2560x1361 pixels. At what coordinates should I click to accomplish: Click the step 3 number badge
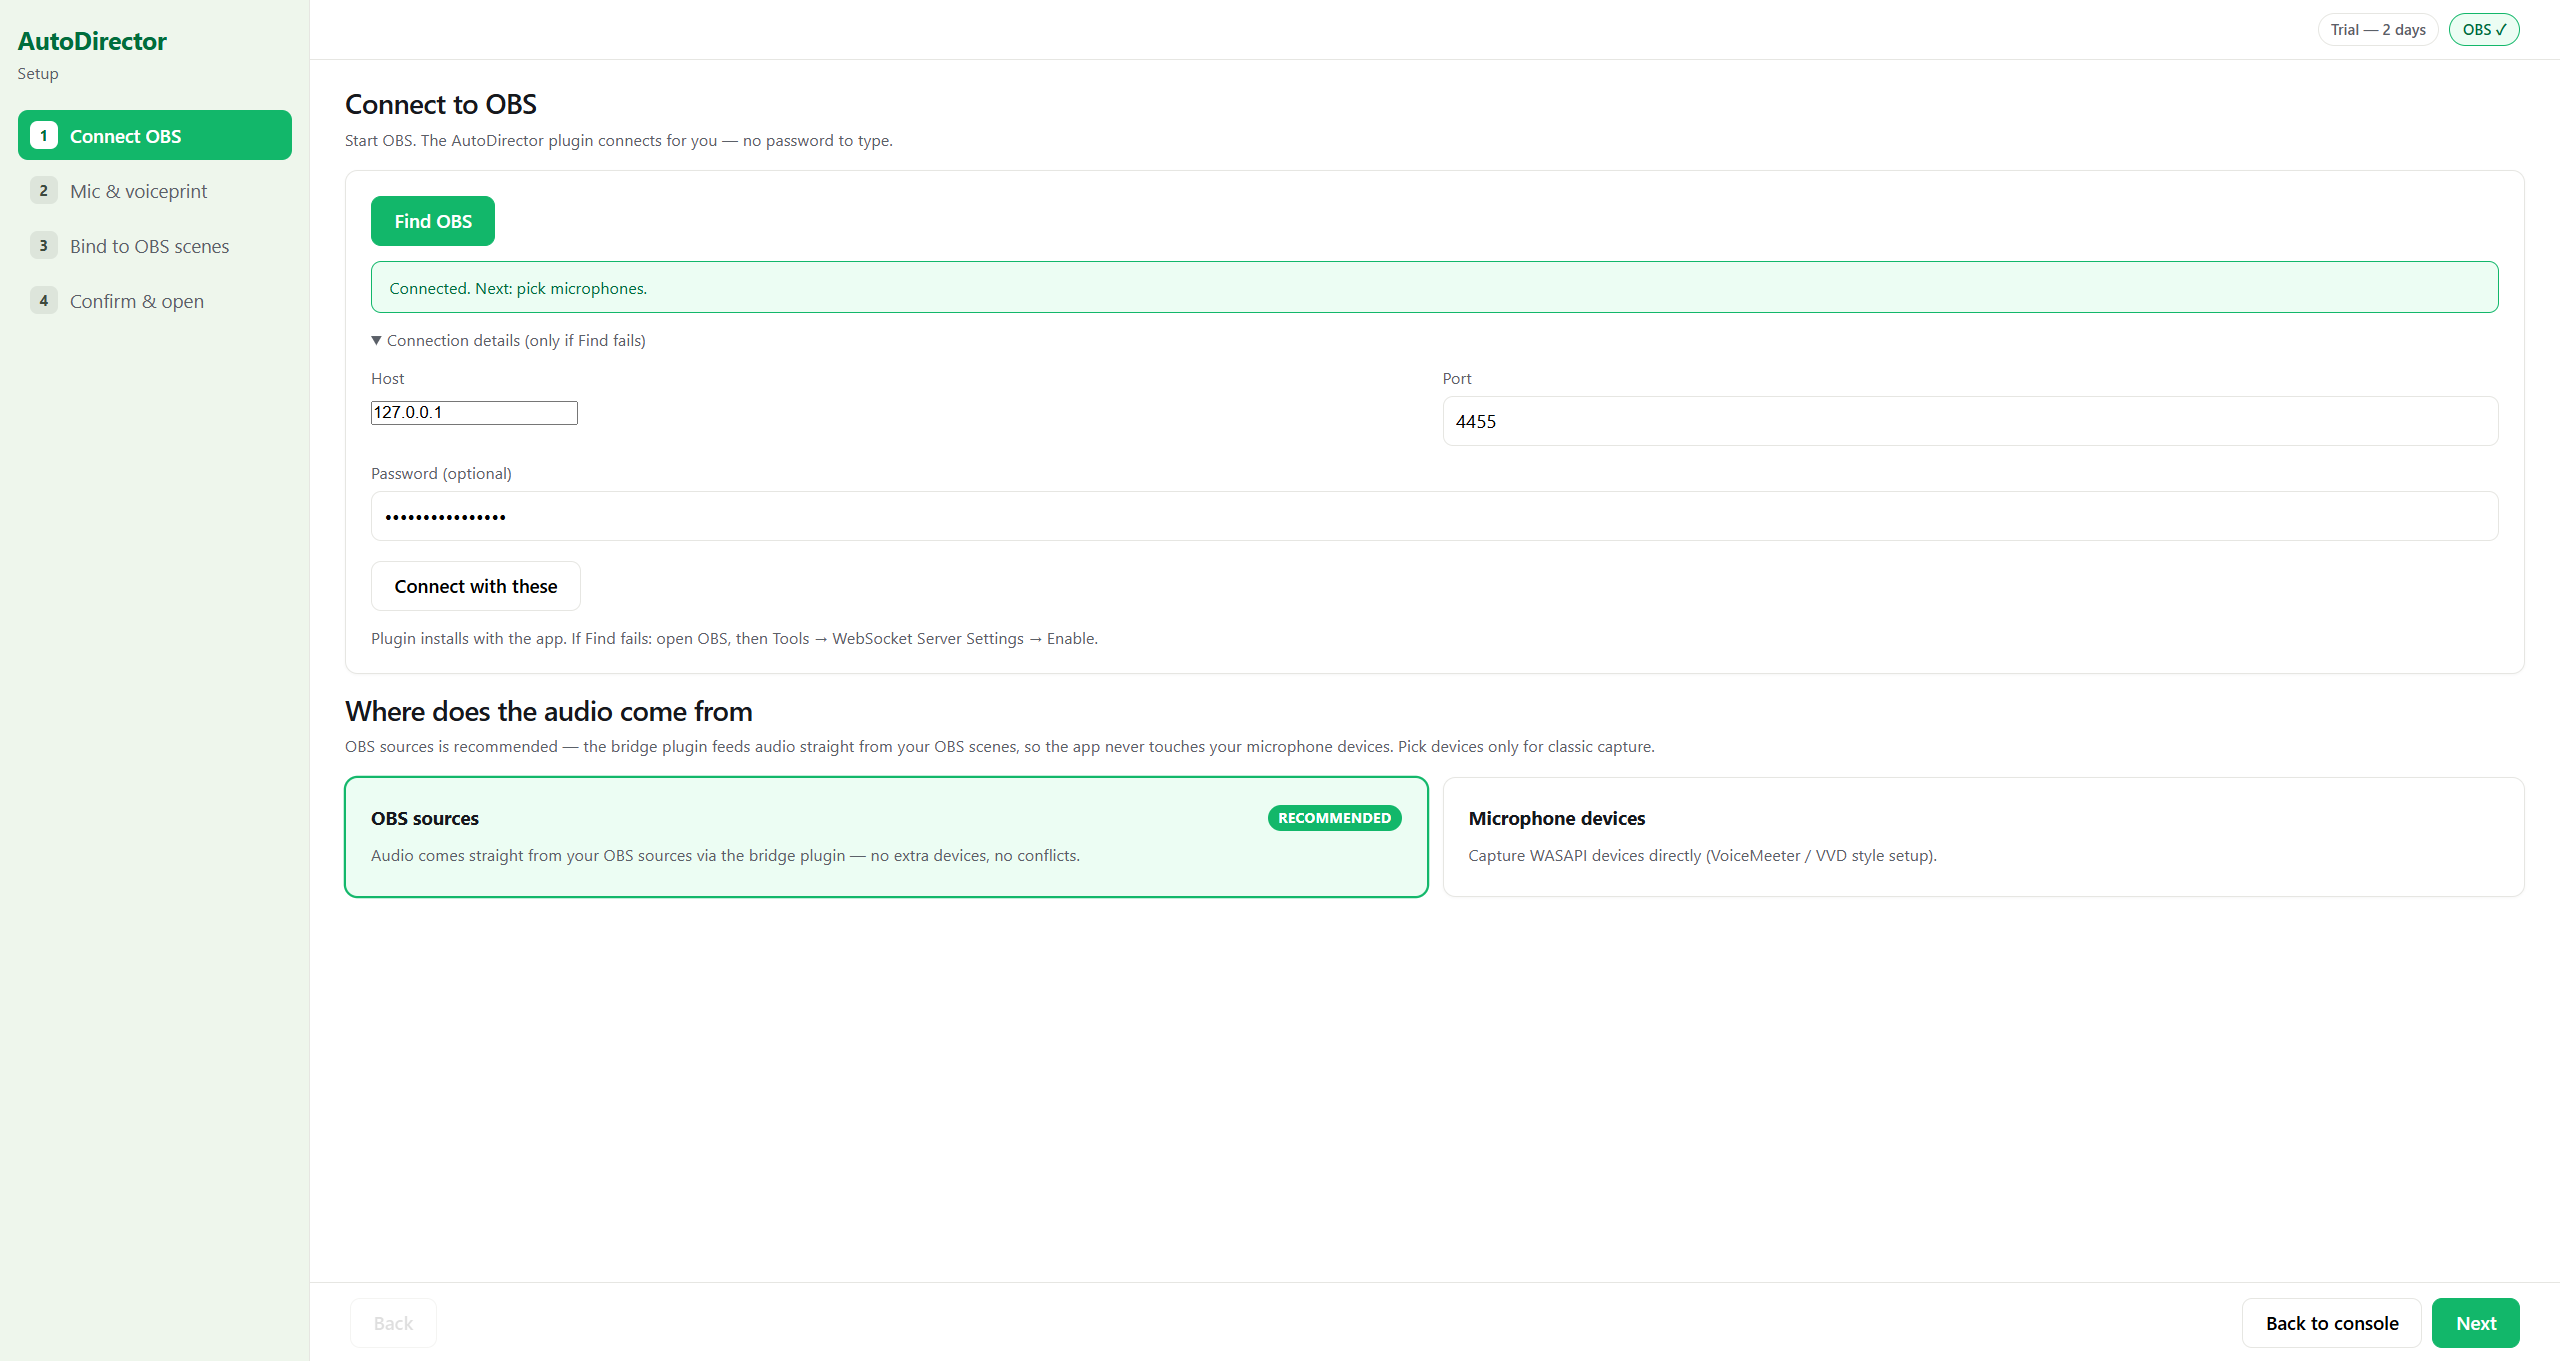point(44,245)
